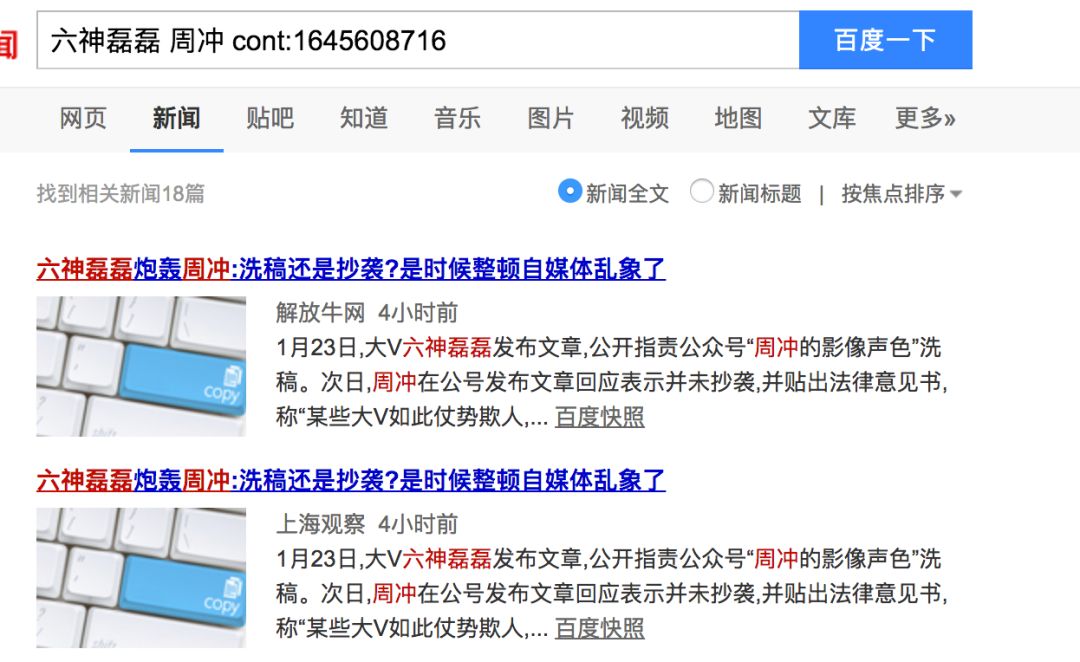Click the 解放牛网 source label
This screenshot has width=1080, height=662.
click(320, 313)
